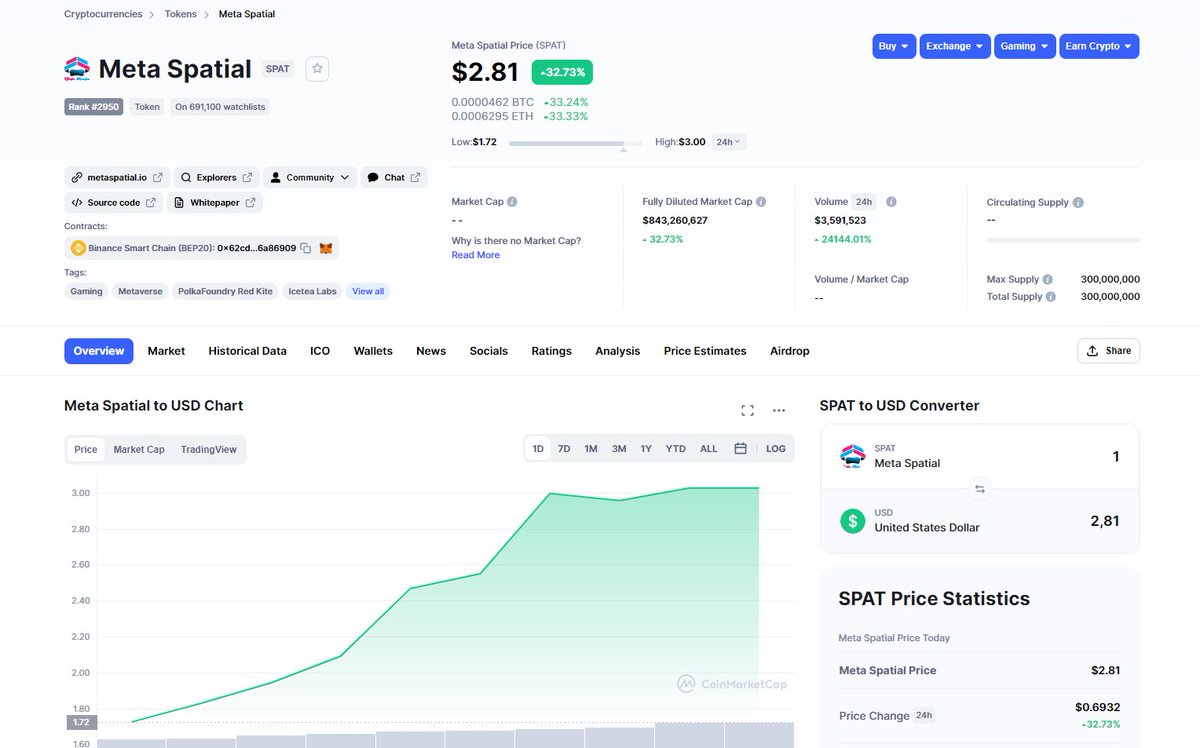Open the Wallets tab
Screen dimensions: 1200x748
pyautogui.click(x=373, y=351)
